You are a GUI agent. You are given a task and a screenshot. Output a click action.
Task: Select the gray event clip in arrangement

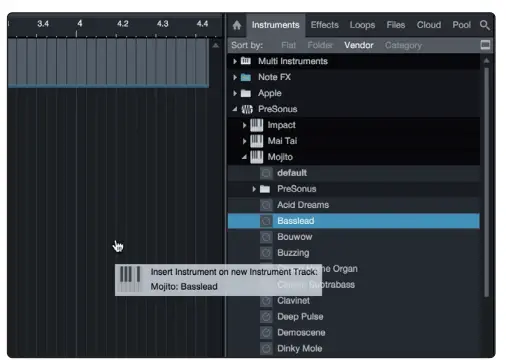(108, 63)
